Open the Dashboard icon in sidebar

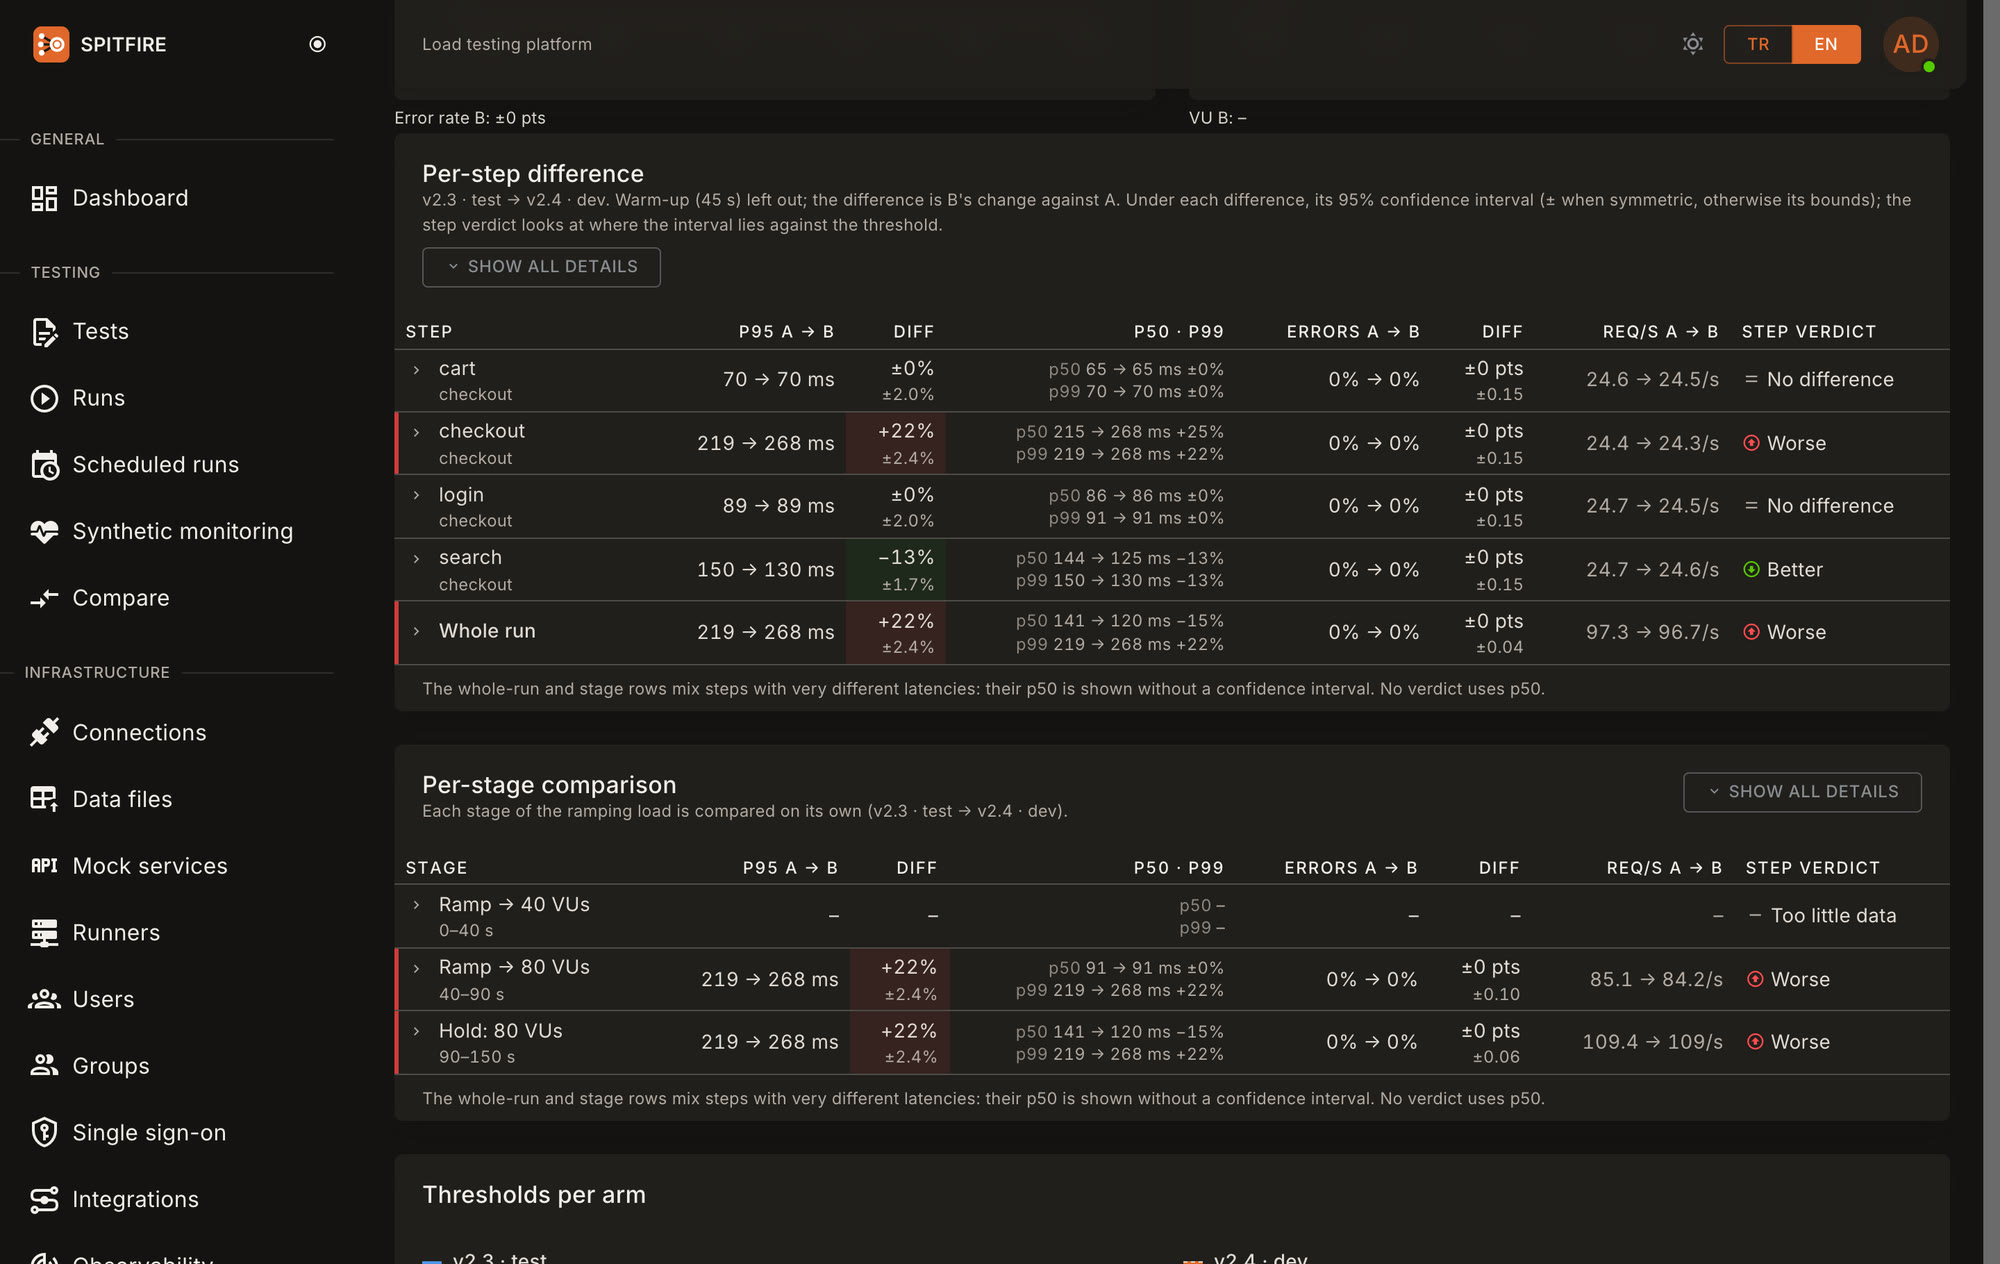[x=44, y=198]
